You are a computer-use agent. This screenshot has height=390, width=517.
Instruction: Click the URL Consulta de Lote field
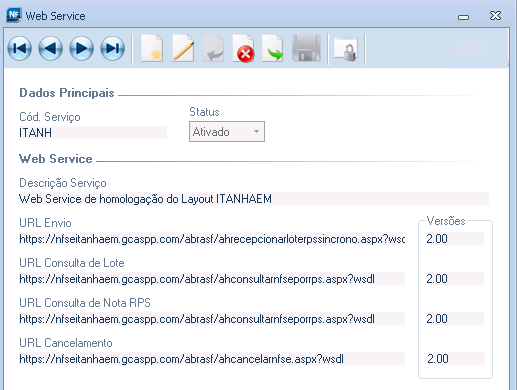pos(212,279)
